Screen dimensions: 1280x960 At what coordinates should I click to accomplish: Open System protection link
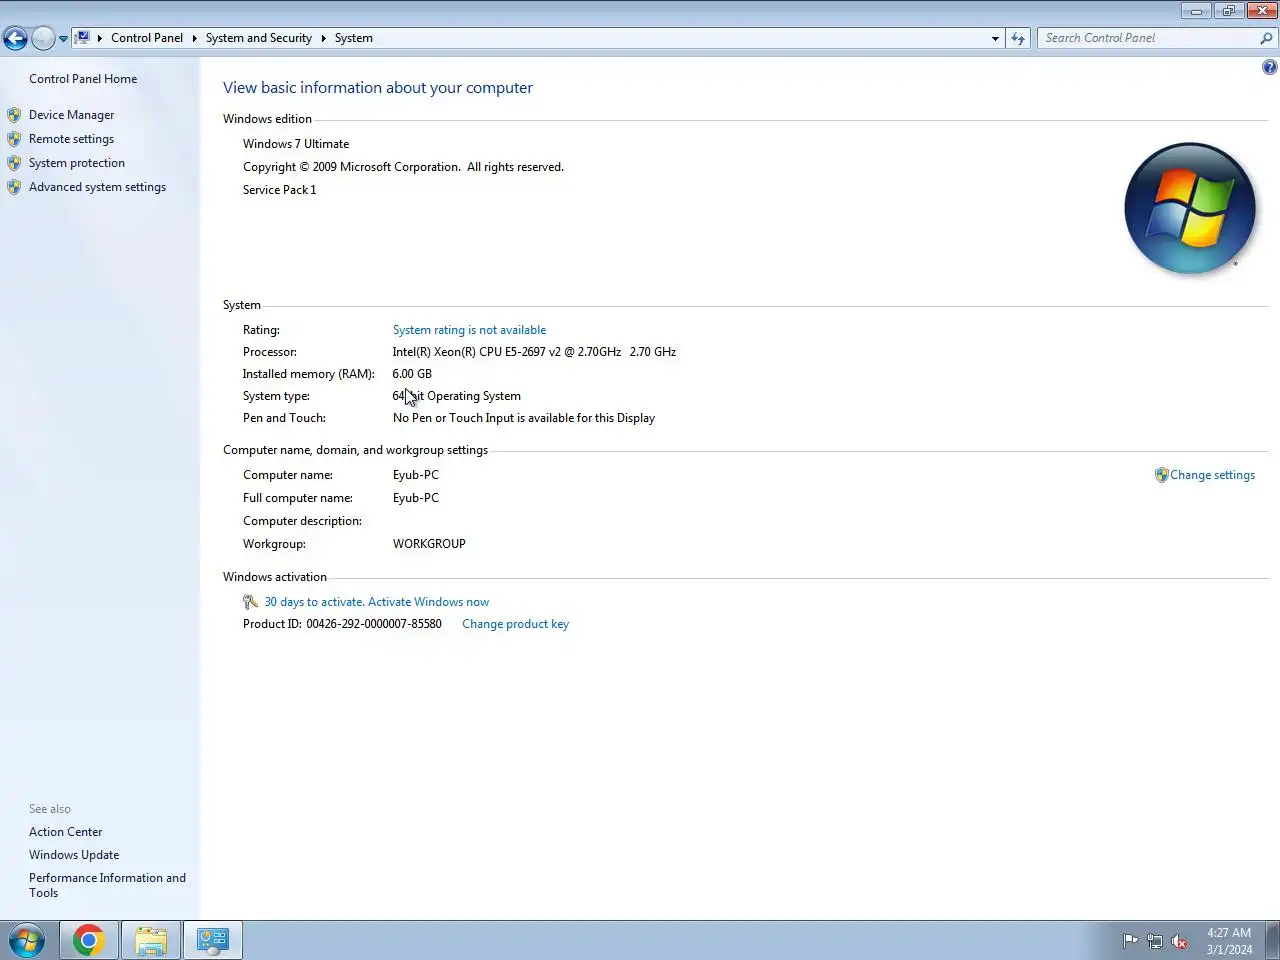[x=77, y=163]
